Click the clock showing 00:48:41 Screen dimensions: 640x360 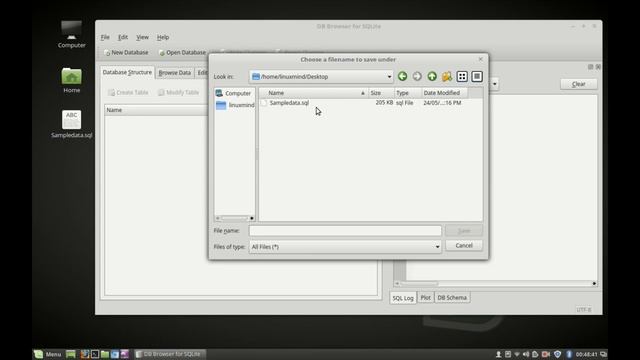pyautogui.click(x=587, y=354)
